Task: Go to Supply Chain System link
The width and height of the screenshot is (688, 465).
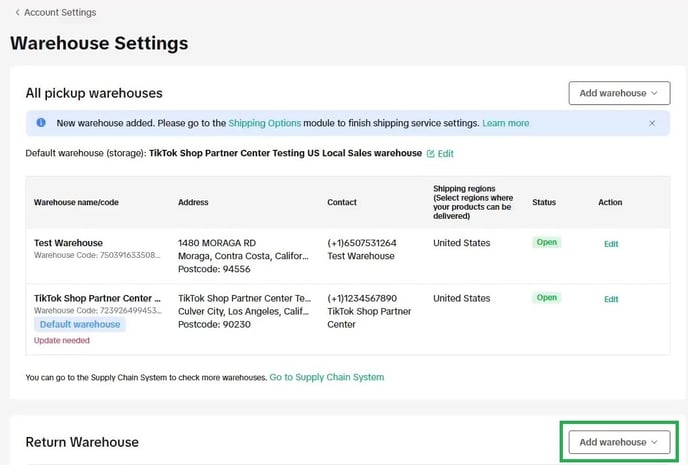Action: pos(326,377)
